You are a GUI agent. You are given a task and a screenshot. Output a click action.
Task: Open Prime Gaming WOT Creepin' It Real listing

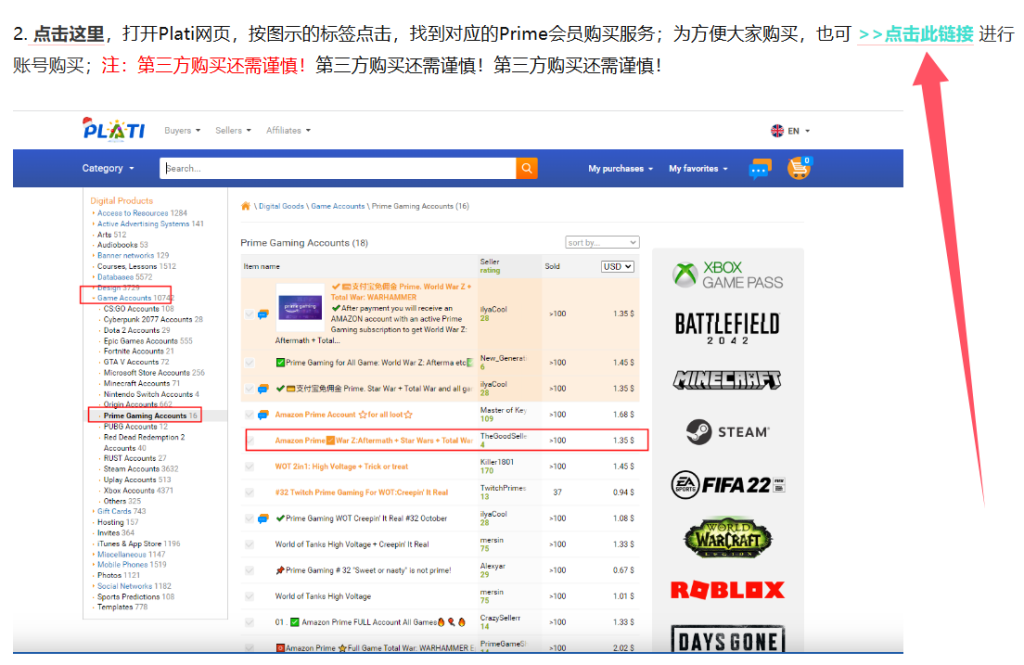361,519
